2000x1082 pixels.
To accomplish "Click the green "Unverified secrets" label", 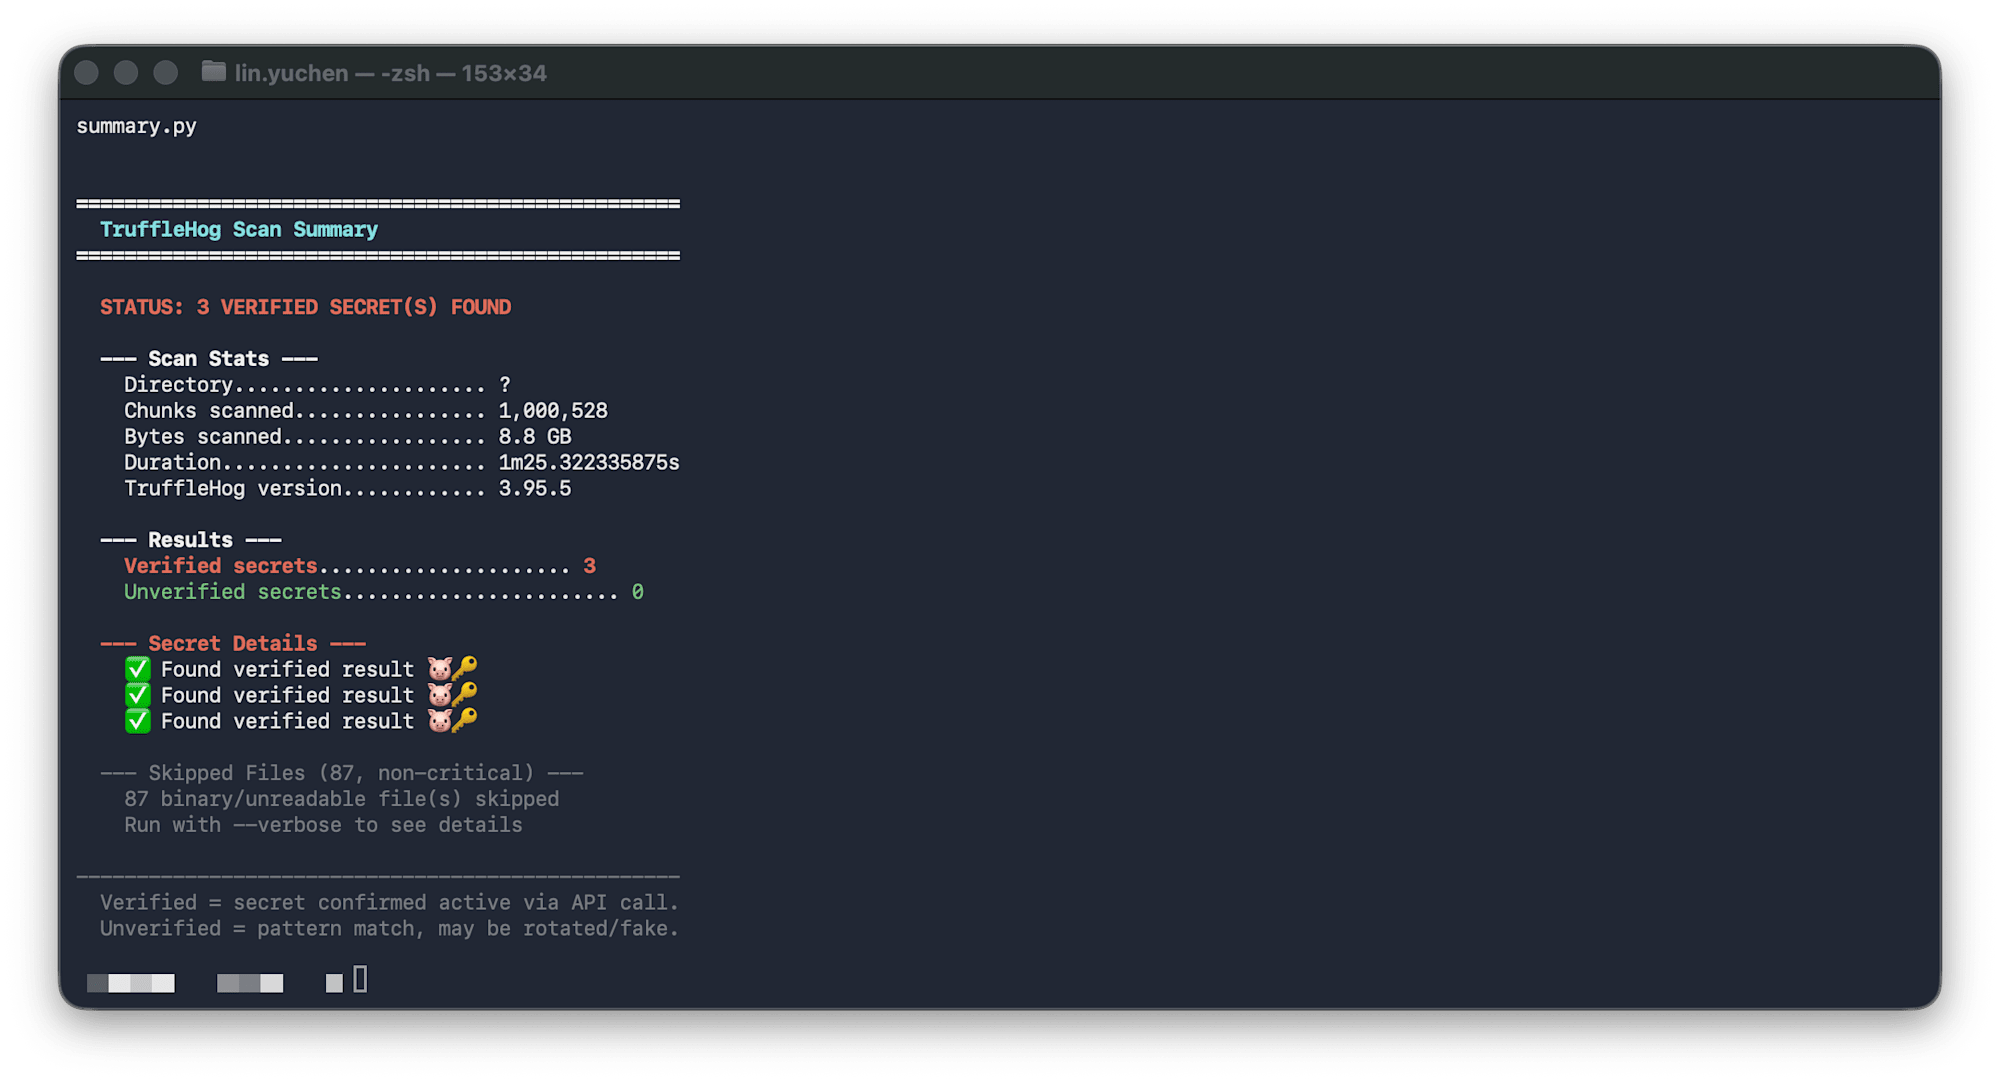I will 233,592.
